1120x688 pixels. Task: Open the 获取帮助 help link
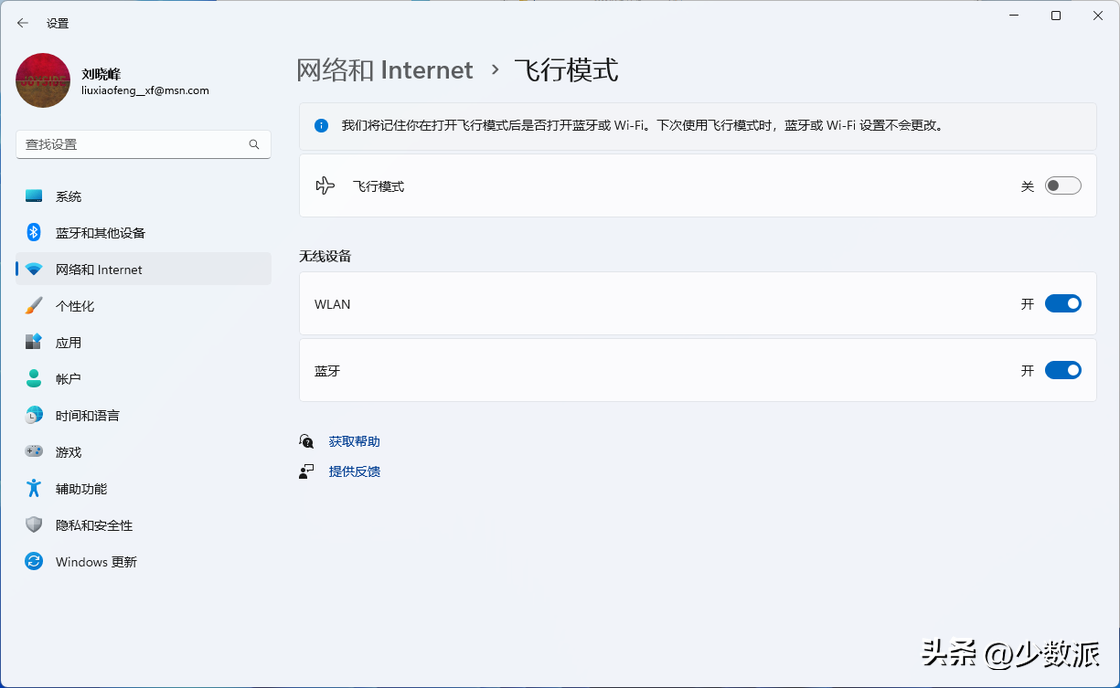pyautogui.click(x=354, y=442)
